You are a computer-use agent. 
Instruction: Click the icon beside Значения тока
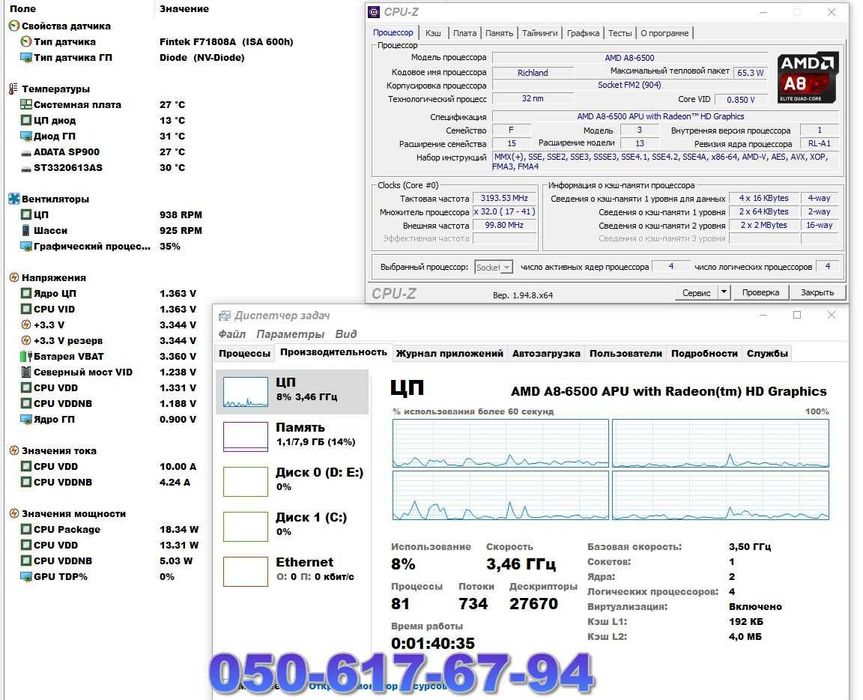coord(14,451)
